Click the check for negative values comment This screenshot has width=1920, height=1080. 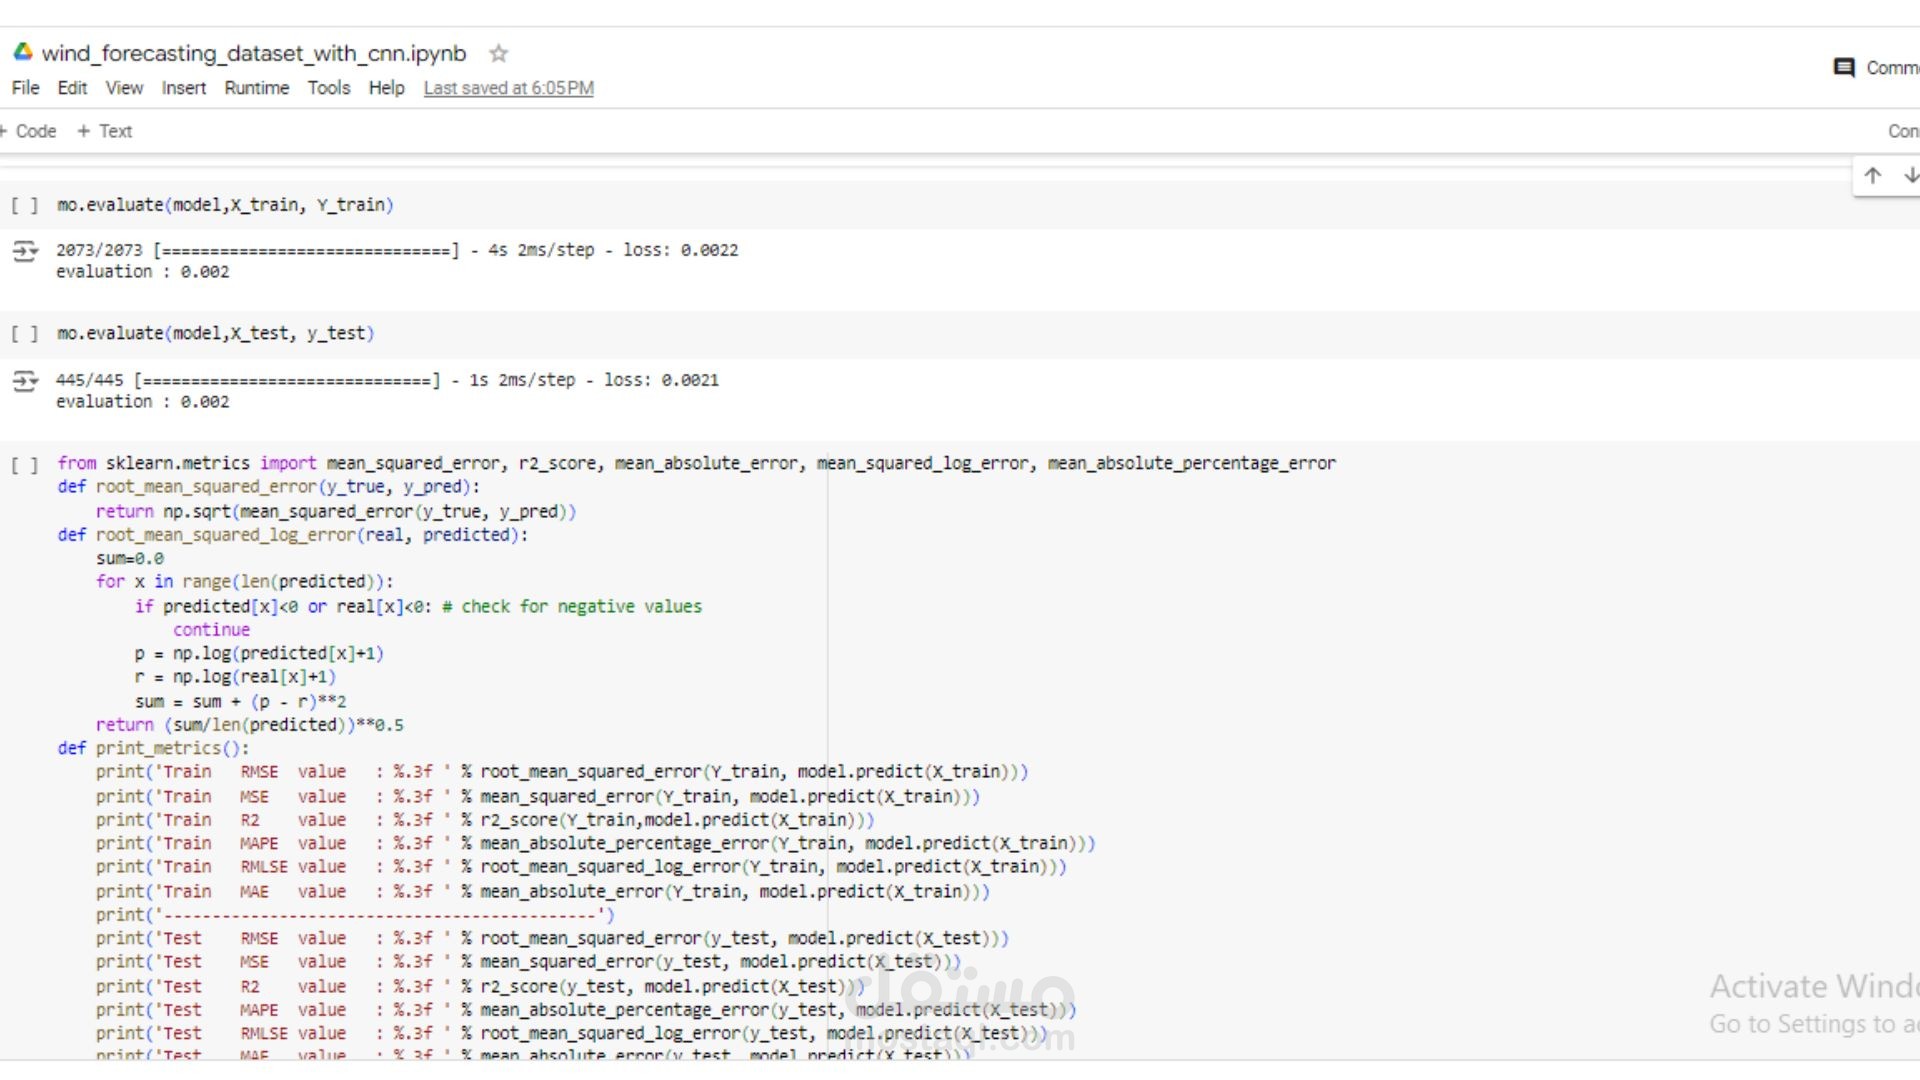572,607
